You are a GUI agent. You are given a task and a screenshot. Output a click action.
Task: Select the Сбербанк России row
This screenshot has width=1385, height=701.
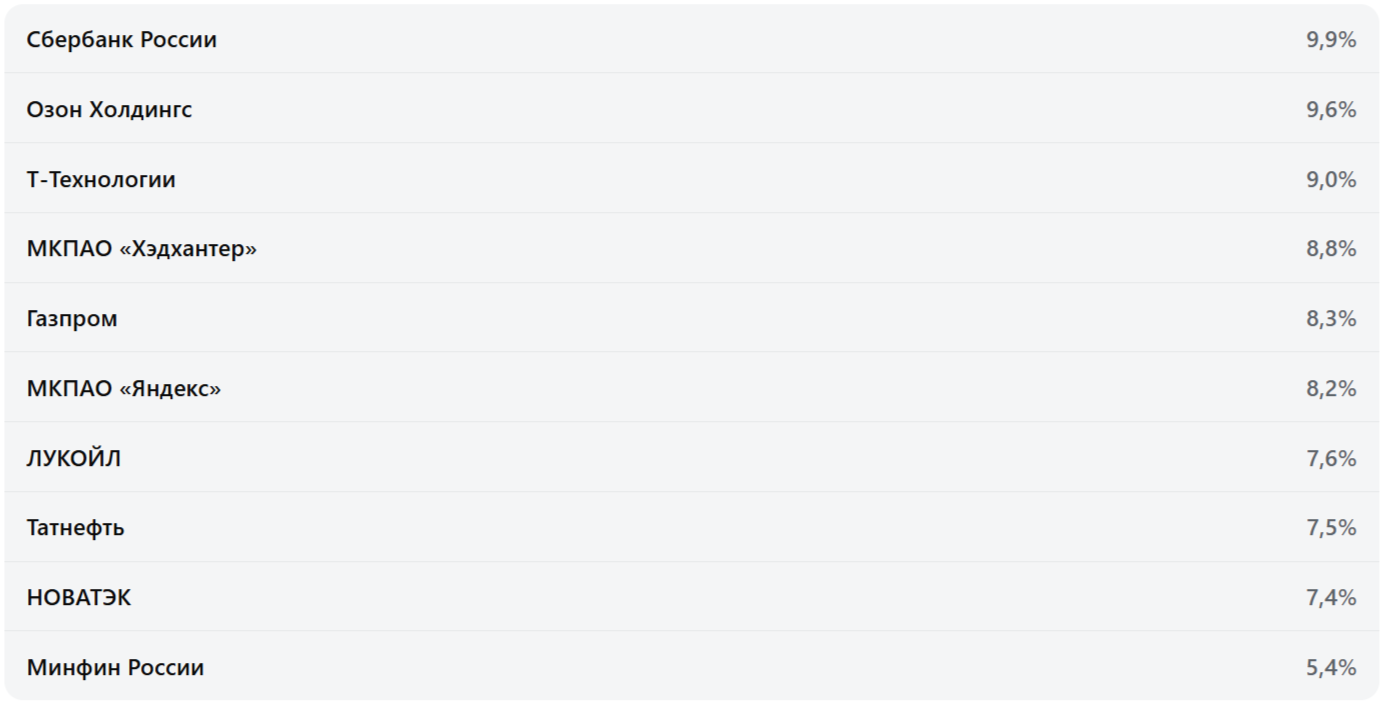(x=692, y=39)
